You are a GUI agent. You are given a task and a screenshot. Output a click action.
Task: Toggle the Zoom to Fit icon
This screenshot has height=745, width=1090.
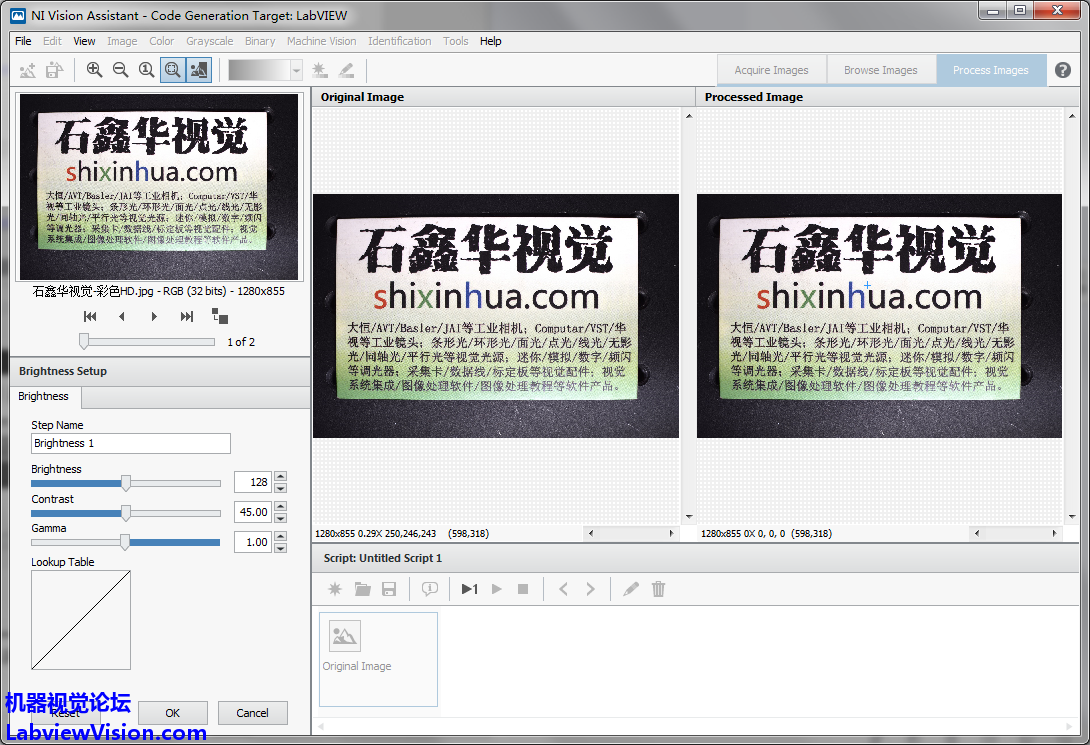[172, 70]
